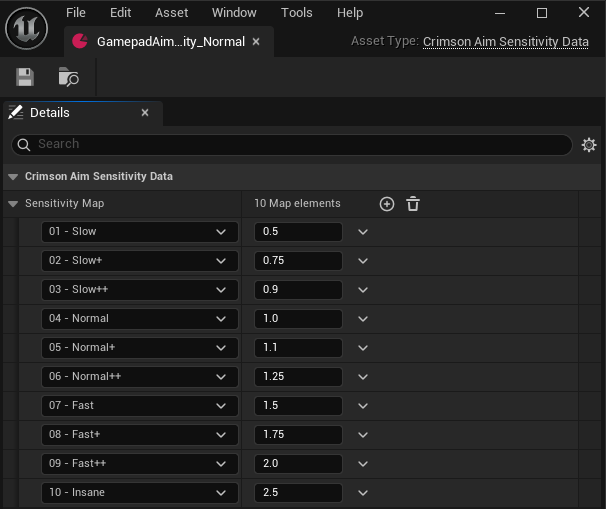Open Details panel settings gear
The image size is (606, 509).
pos(589,145)
